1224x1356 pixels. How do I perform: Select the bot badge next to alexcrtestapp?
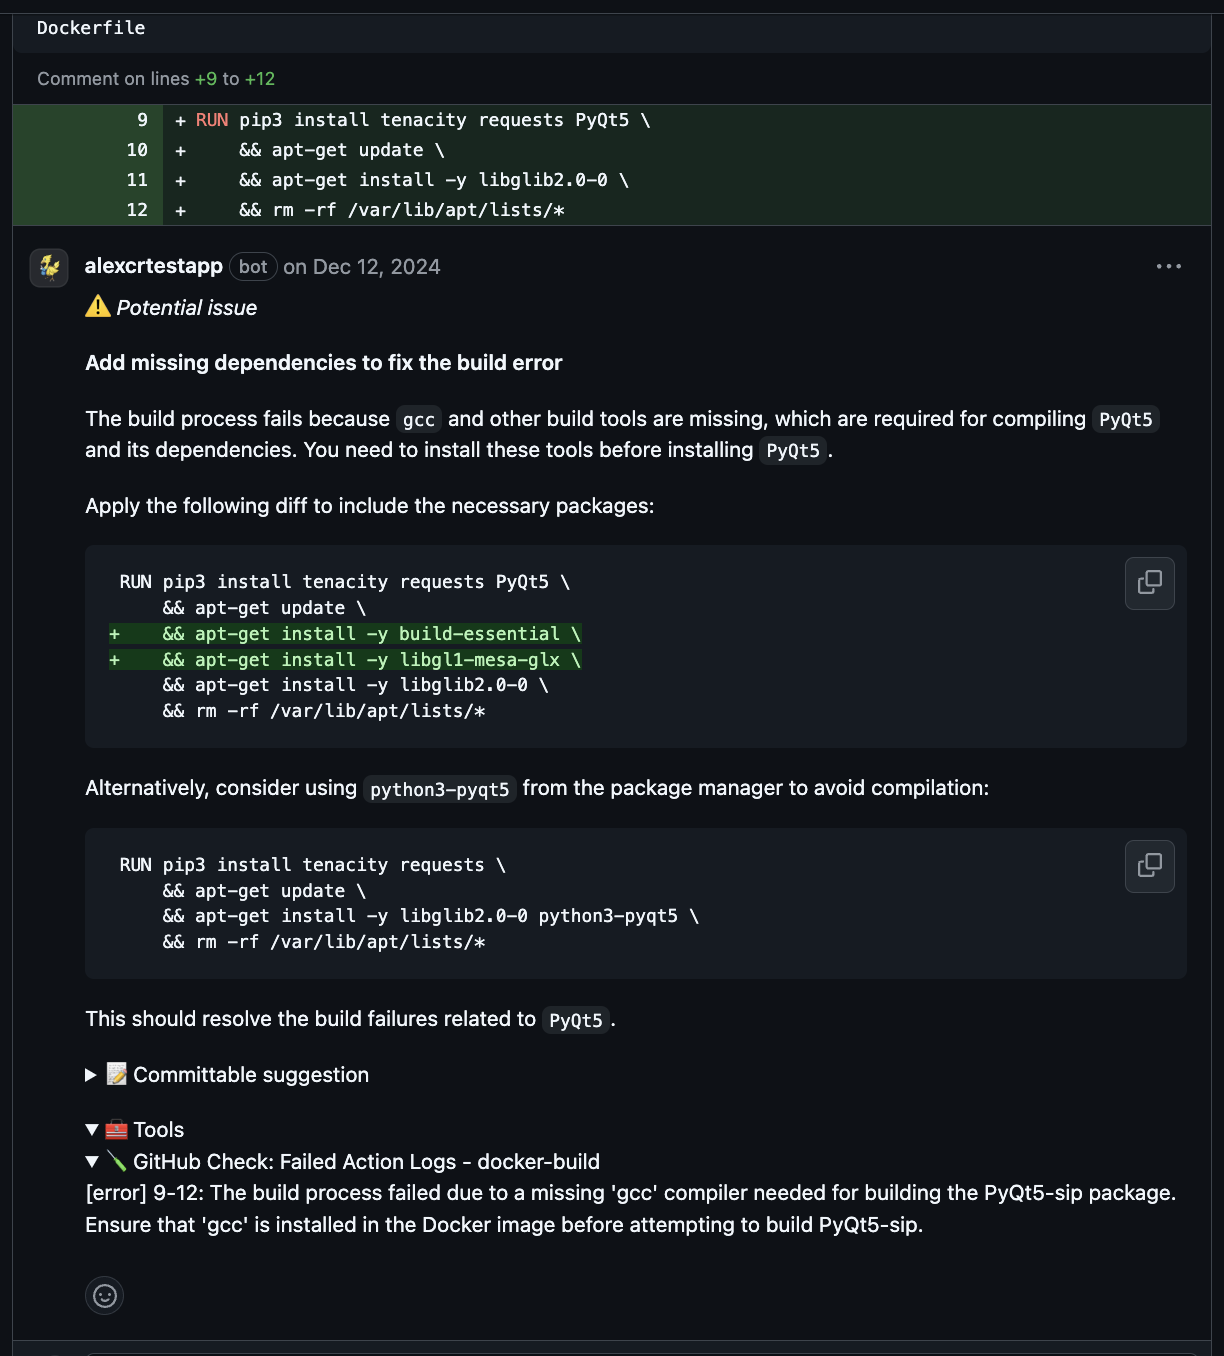[253, 266]
